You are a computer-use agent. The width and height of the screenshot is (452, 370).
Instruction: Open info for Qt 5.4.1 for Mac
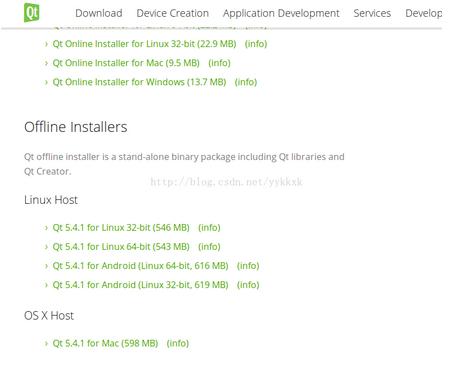tap(178, 343)
